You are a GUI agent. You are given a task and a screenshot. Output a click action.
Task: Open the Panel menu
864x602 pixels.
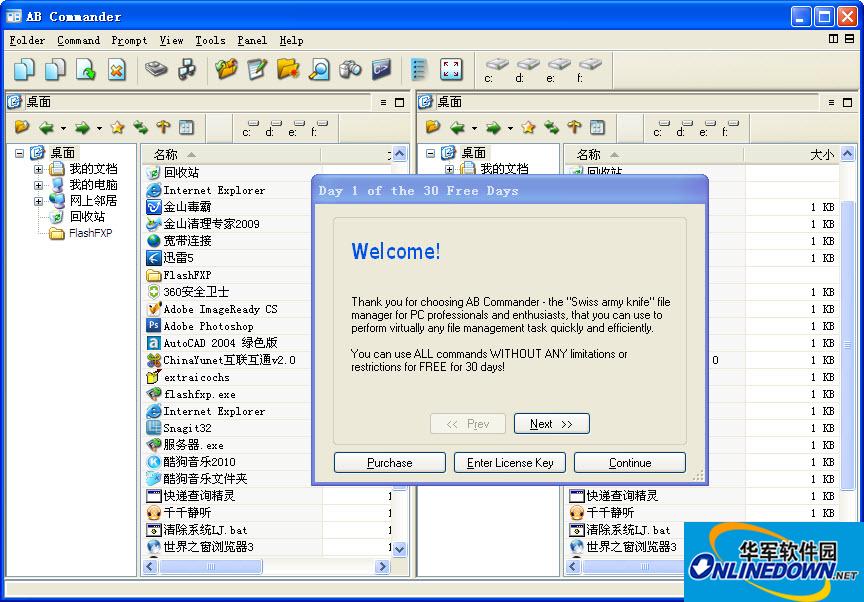252,40
